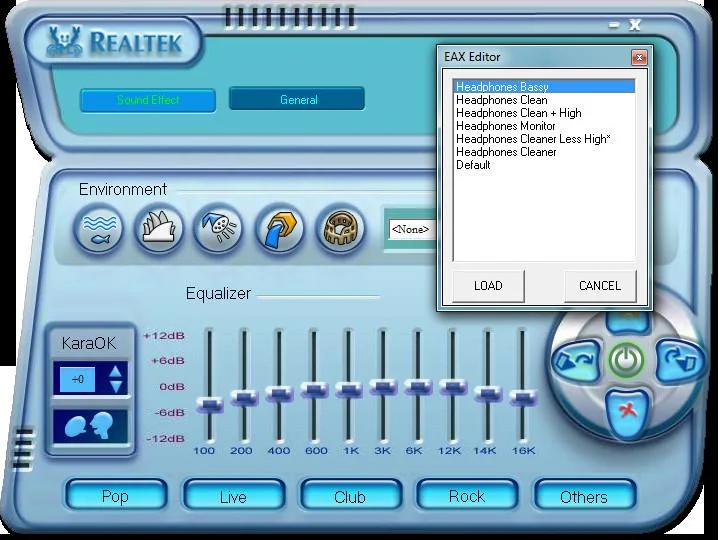Switch to the General tab
The image size is (720, 540).
(x=298, y=99)
